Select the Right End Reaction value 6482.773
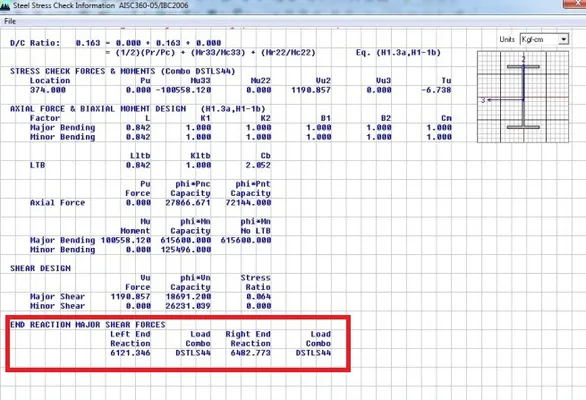586x400 pixels. pos(250,353)
